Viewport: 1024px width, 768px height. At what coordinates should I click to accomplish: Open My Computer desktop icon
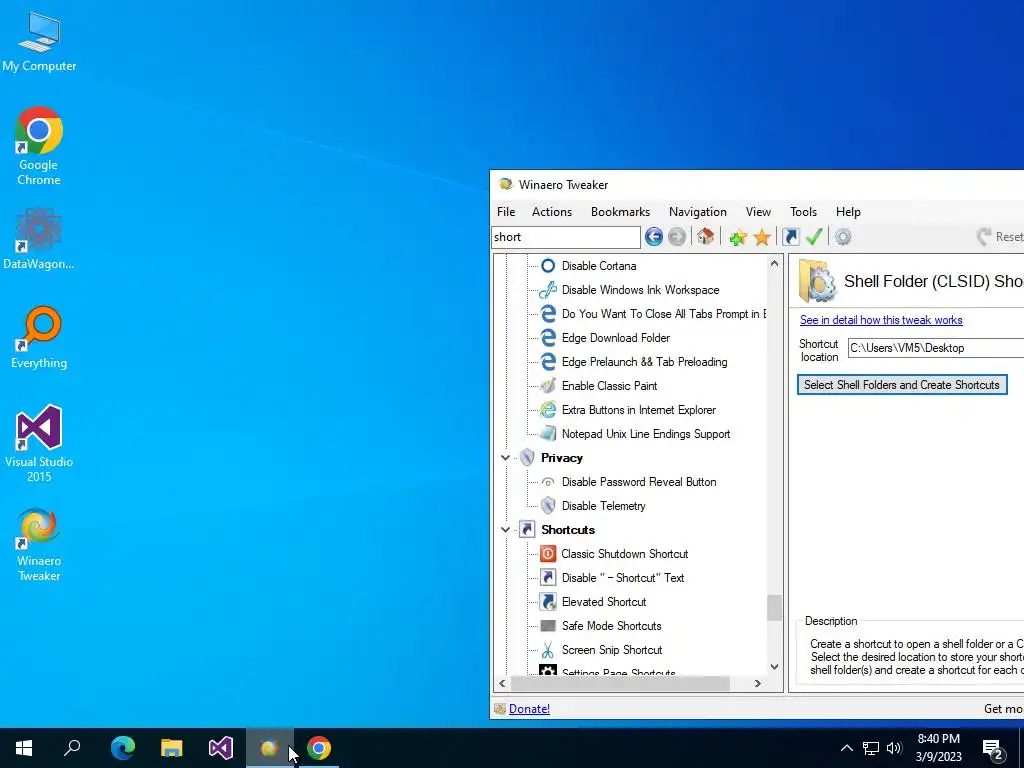tap(39, 42)
